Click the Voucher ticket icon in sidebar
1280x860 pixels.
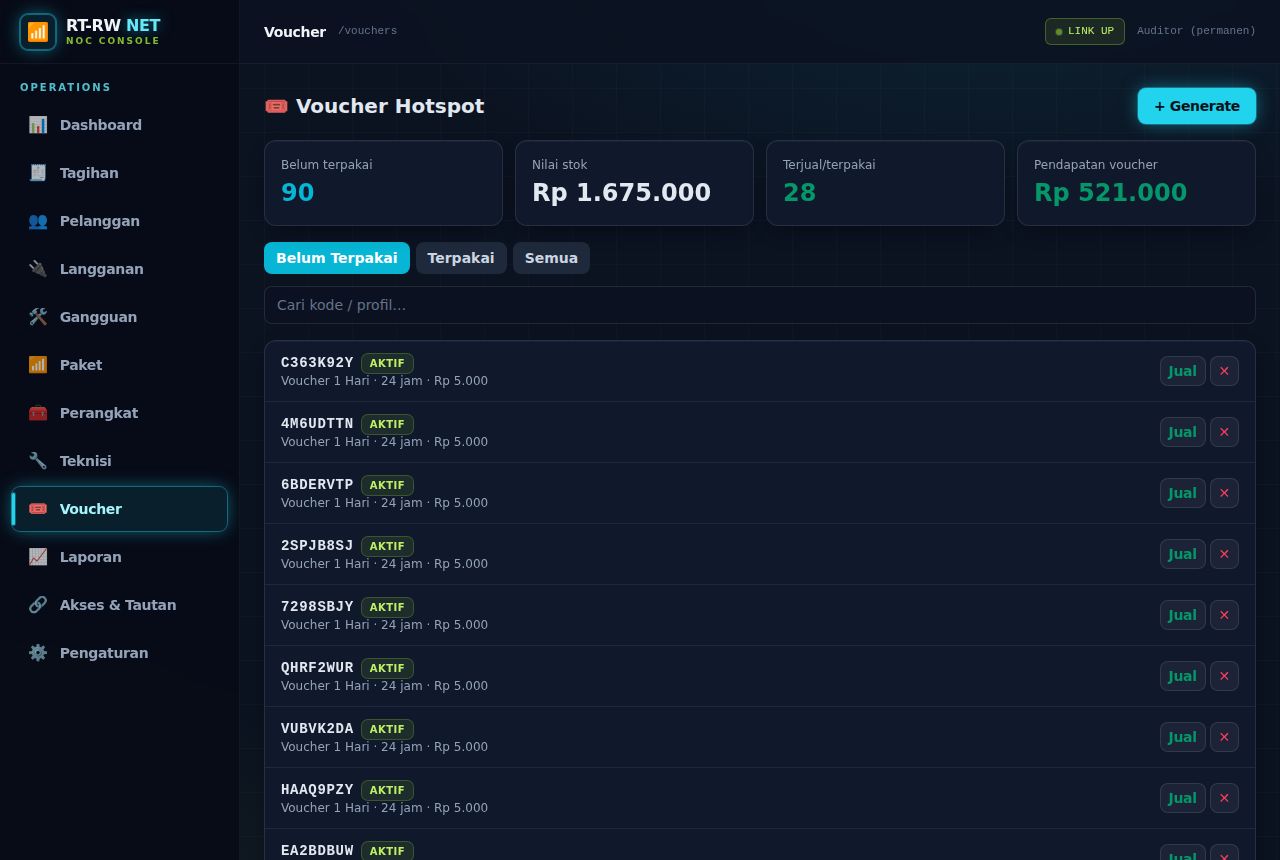click(38, 509)
